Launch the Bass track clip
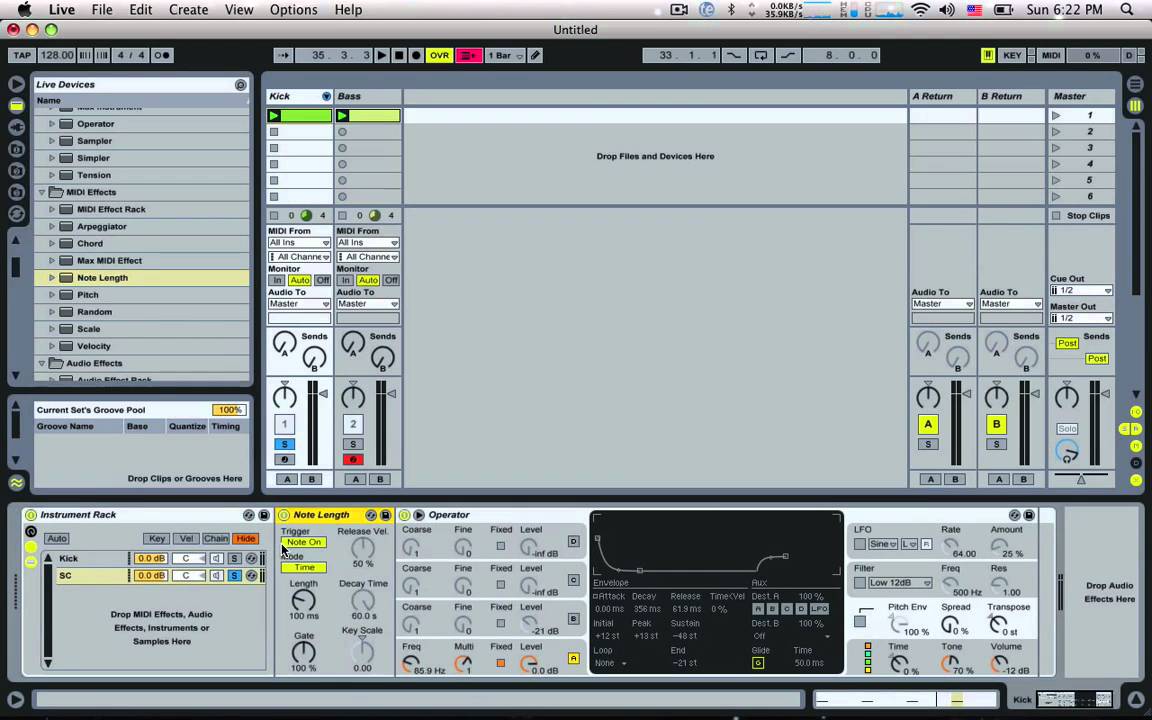Screen dimensions: 1152x720 pos(342,115)
